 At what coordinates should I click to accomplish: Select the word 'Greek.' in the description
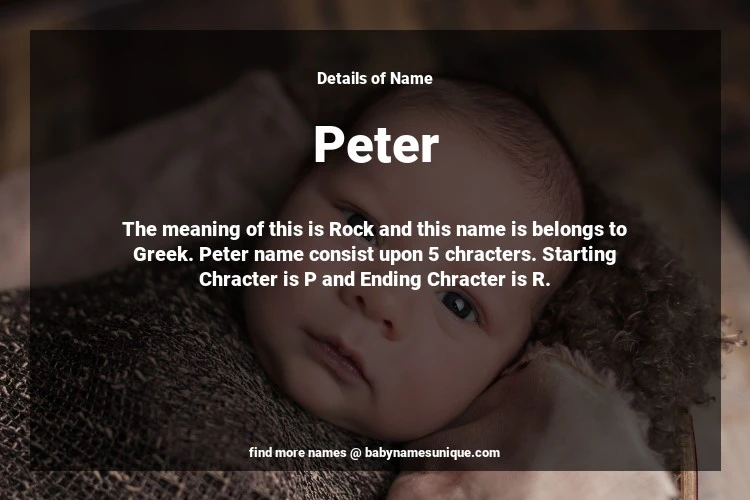tap(163, 255)
